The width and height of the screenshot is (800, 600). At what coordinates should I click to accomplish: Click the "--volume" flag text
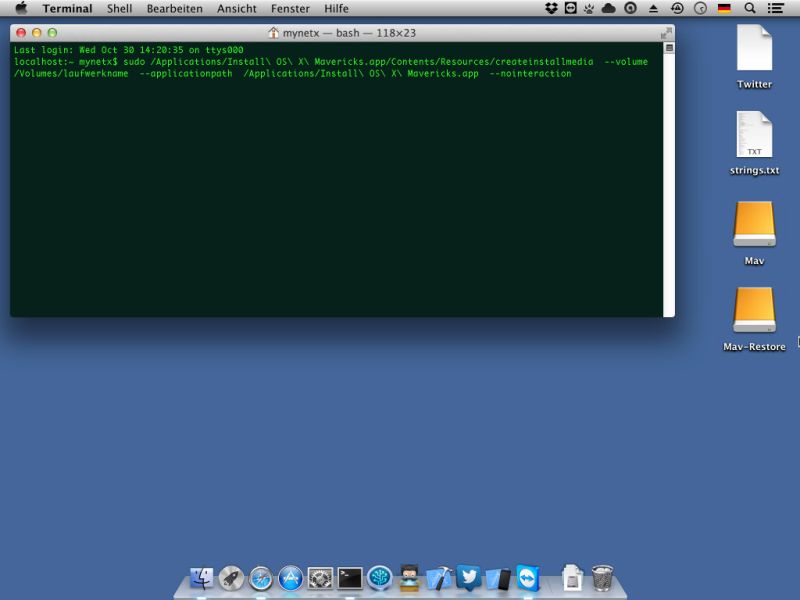click(x=626, y=62)
